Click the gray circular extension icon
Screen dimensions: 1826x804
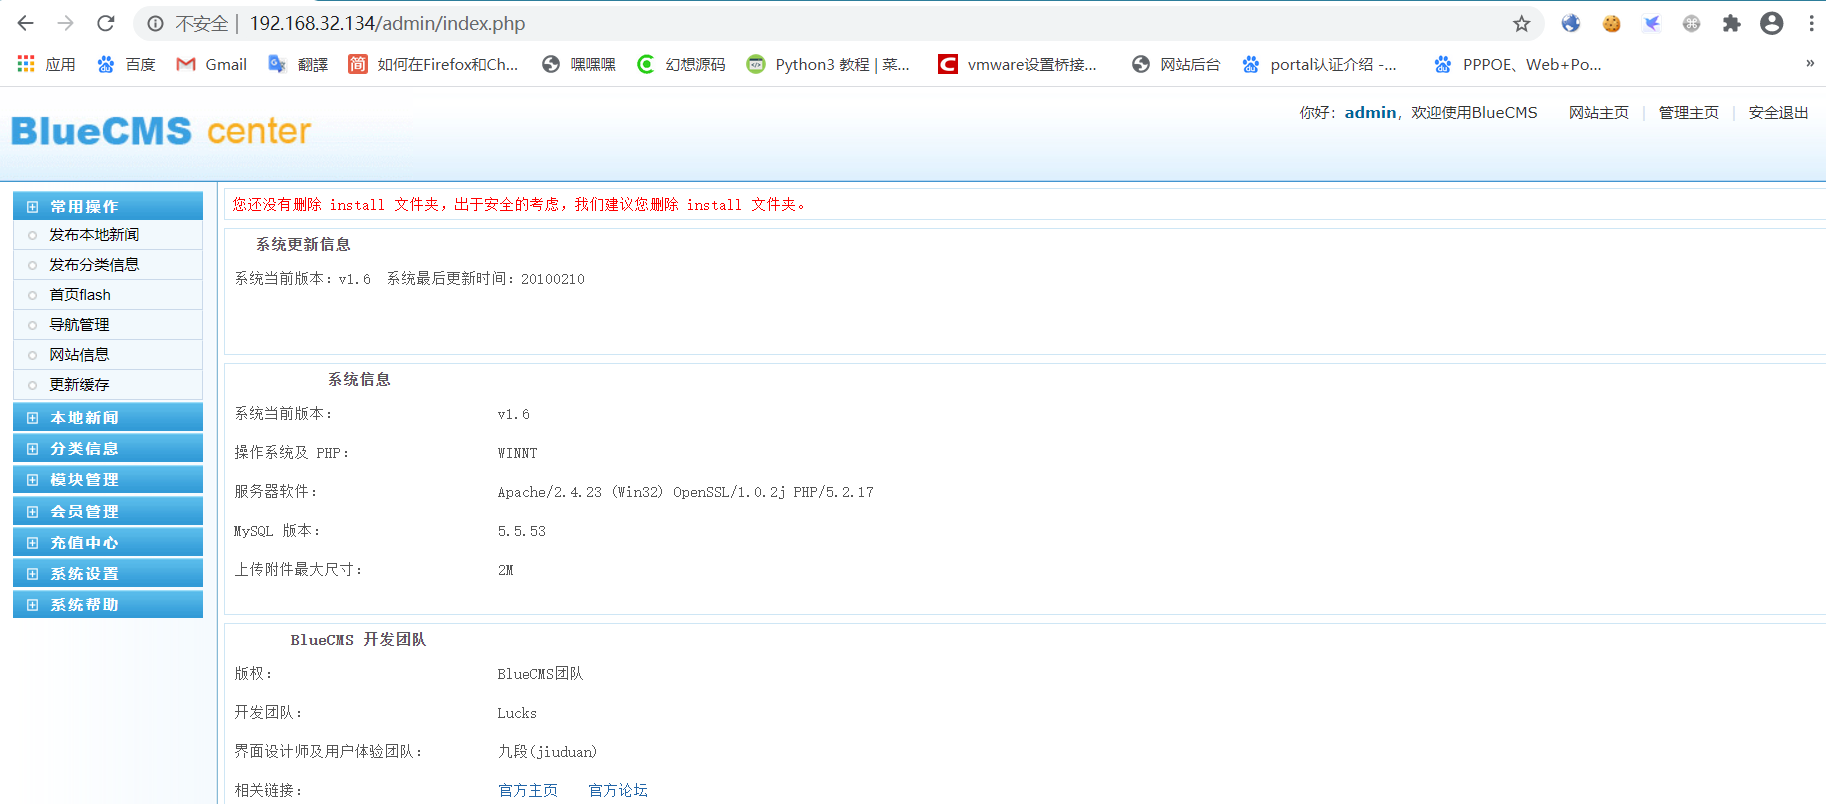click(1691, 23)
